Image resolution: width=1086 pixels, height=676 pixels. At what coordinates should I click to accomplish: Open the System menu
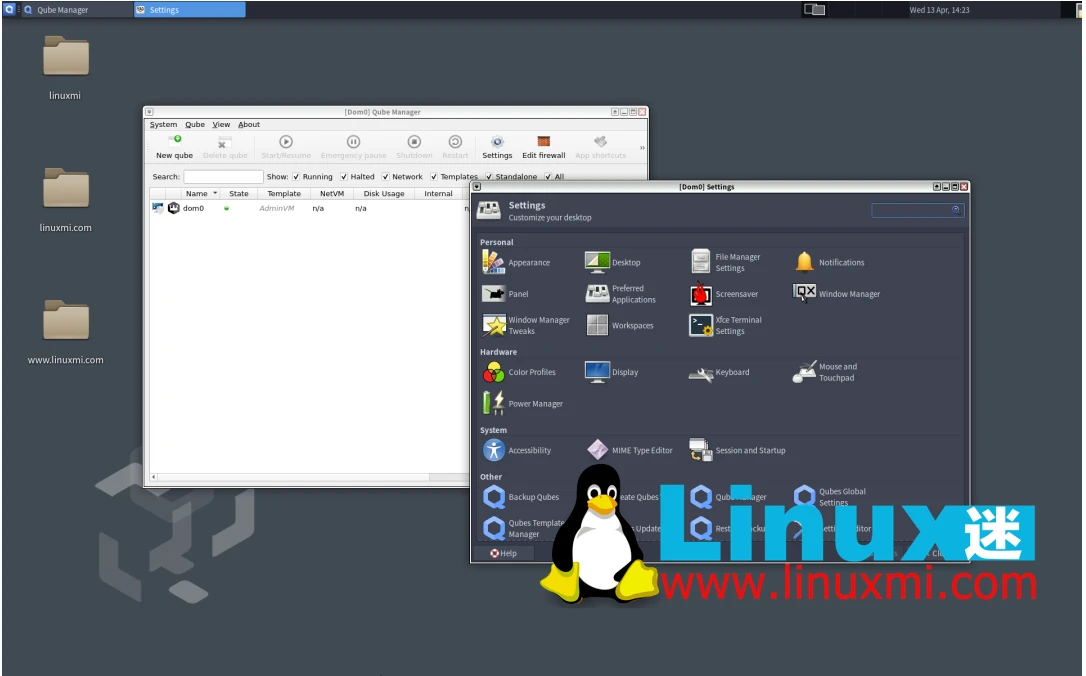point(163,125)
